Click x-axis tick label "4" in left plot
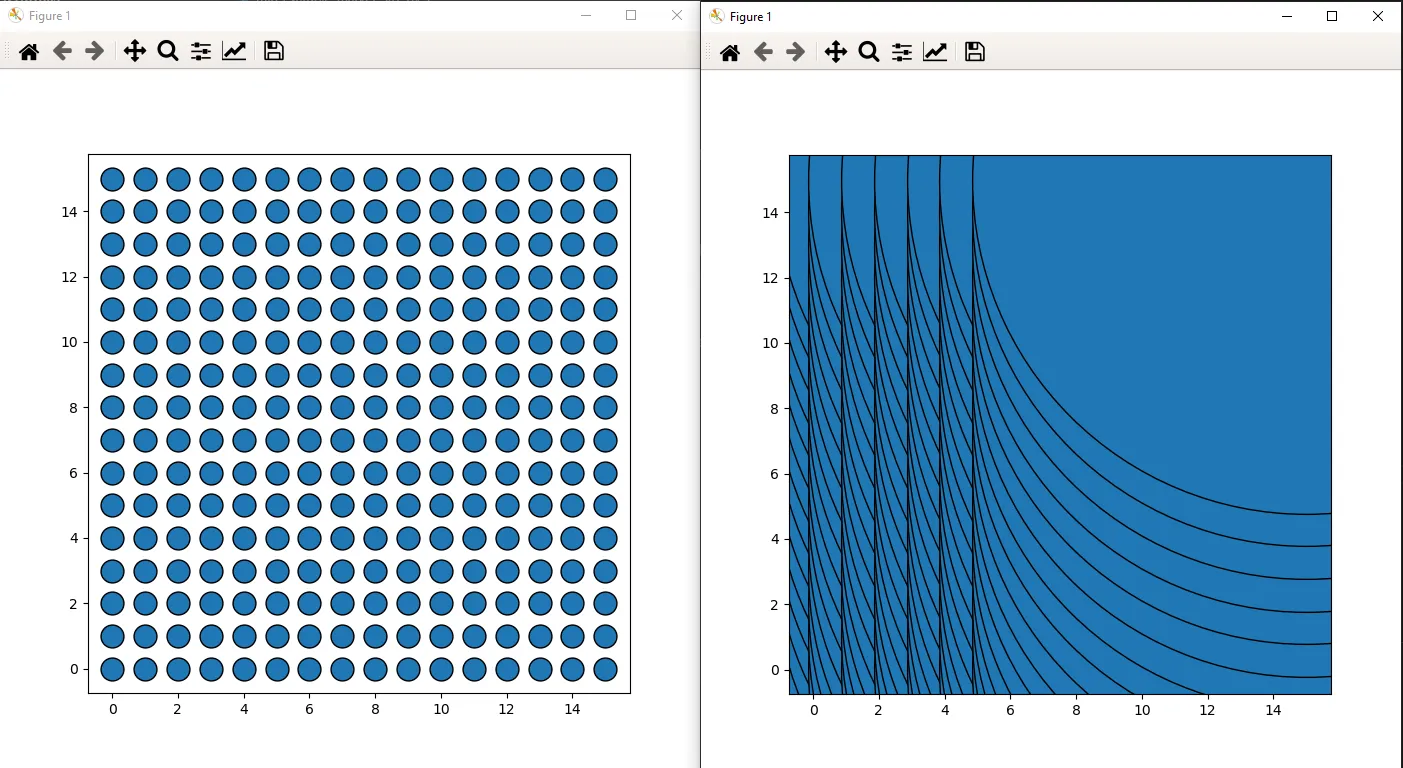 (x=244, y=709)
